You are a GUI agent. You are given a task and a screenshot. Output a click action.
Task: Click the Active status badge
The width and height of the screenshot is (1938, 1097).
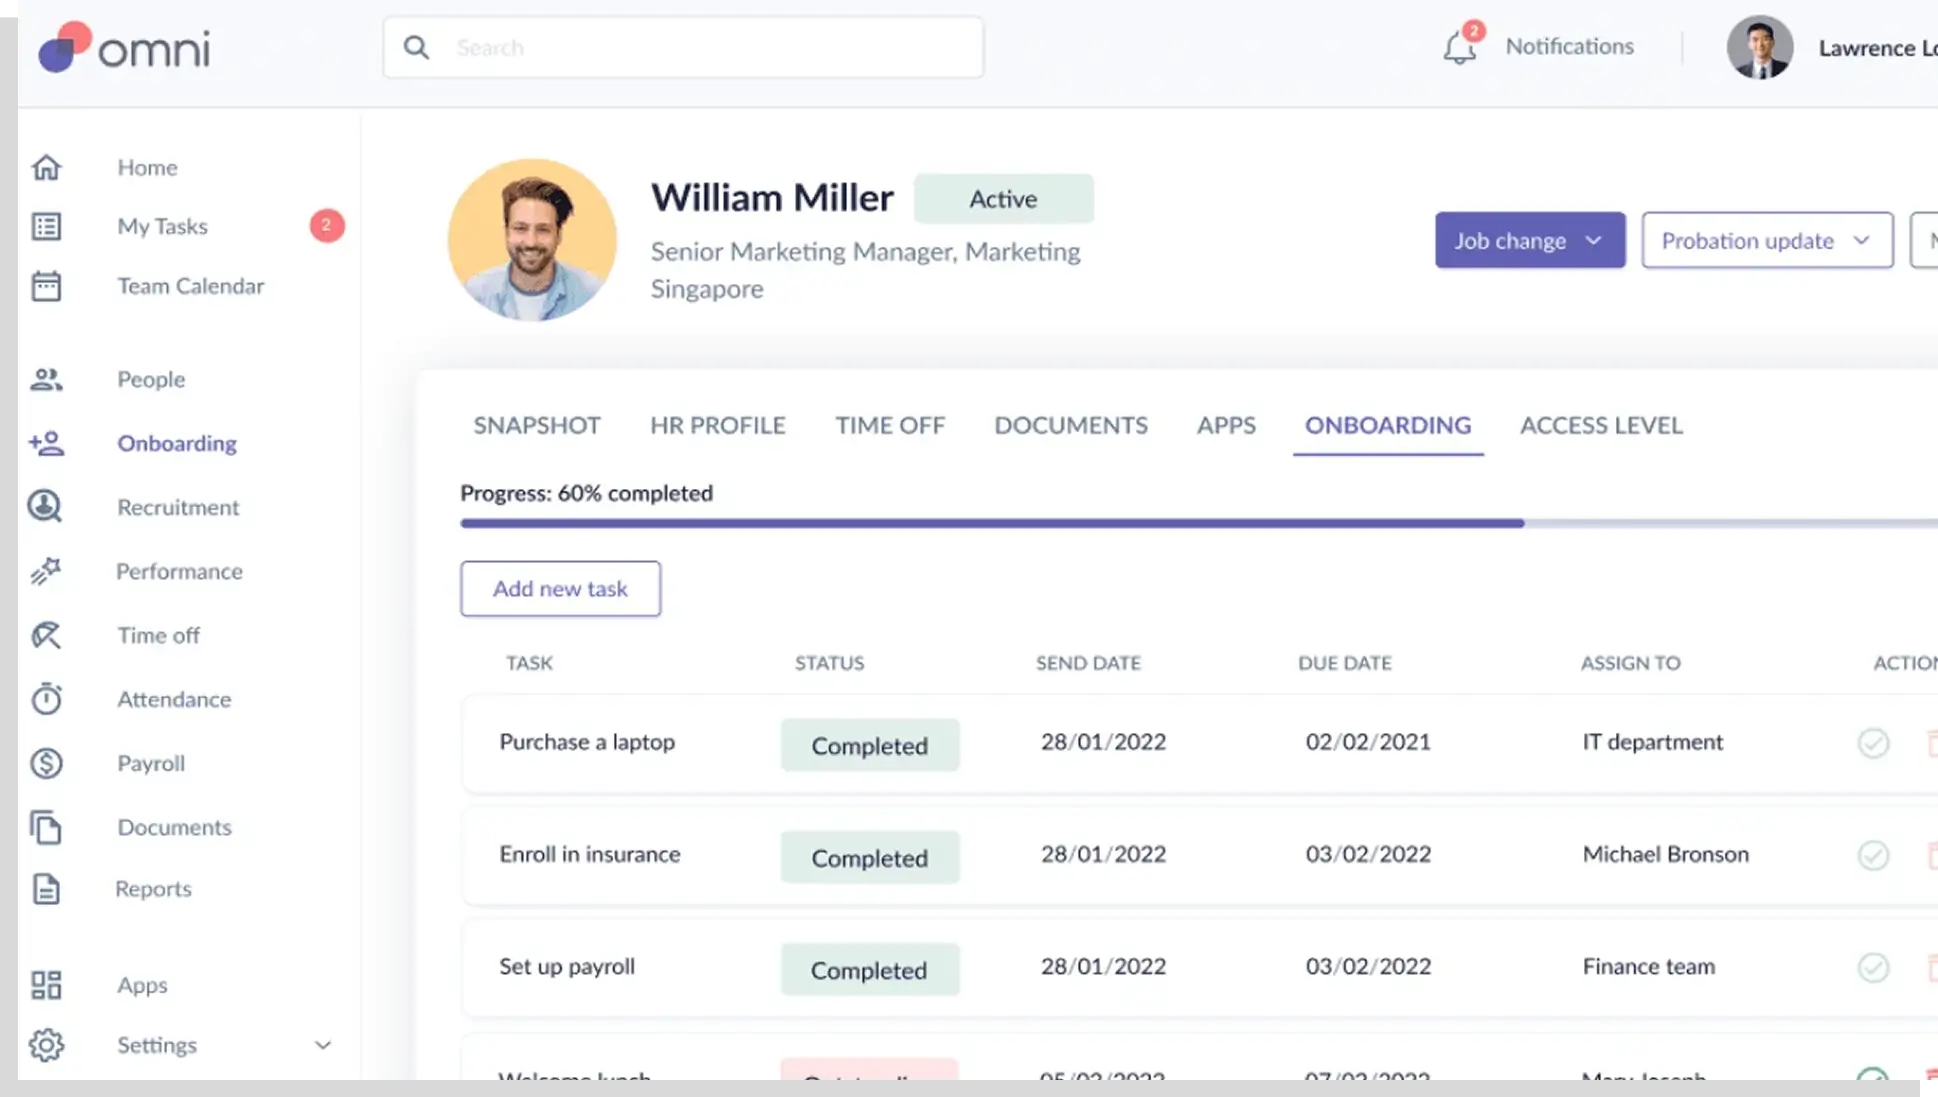(1003, 198)
